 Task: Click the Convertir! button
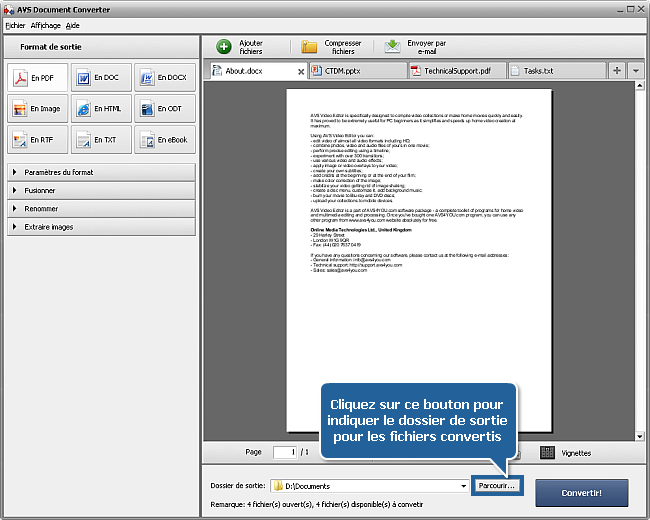pos(582,493)
